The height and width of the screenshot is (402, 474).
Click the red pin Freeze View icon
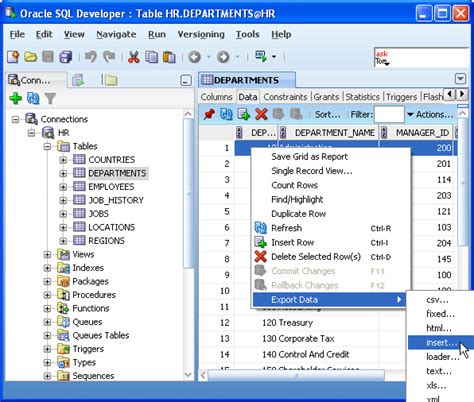coord(209,114)
